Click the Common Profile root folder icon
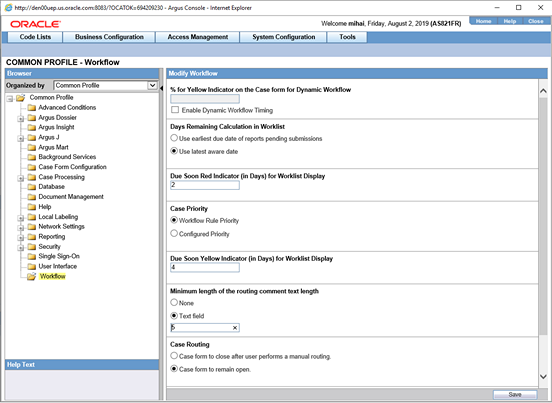Image resolution: width=552 pixels, height=403 pixels. coord(20,97)
